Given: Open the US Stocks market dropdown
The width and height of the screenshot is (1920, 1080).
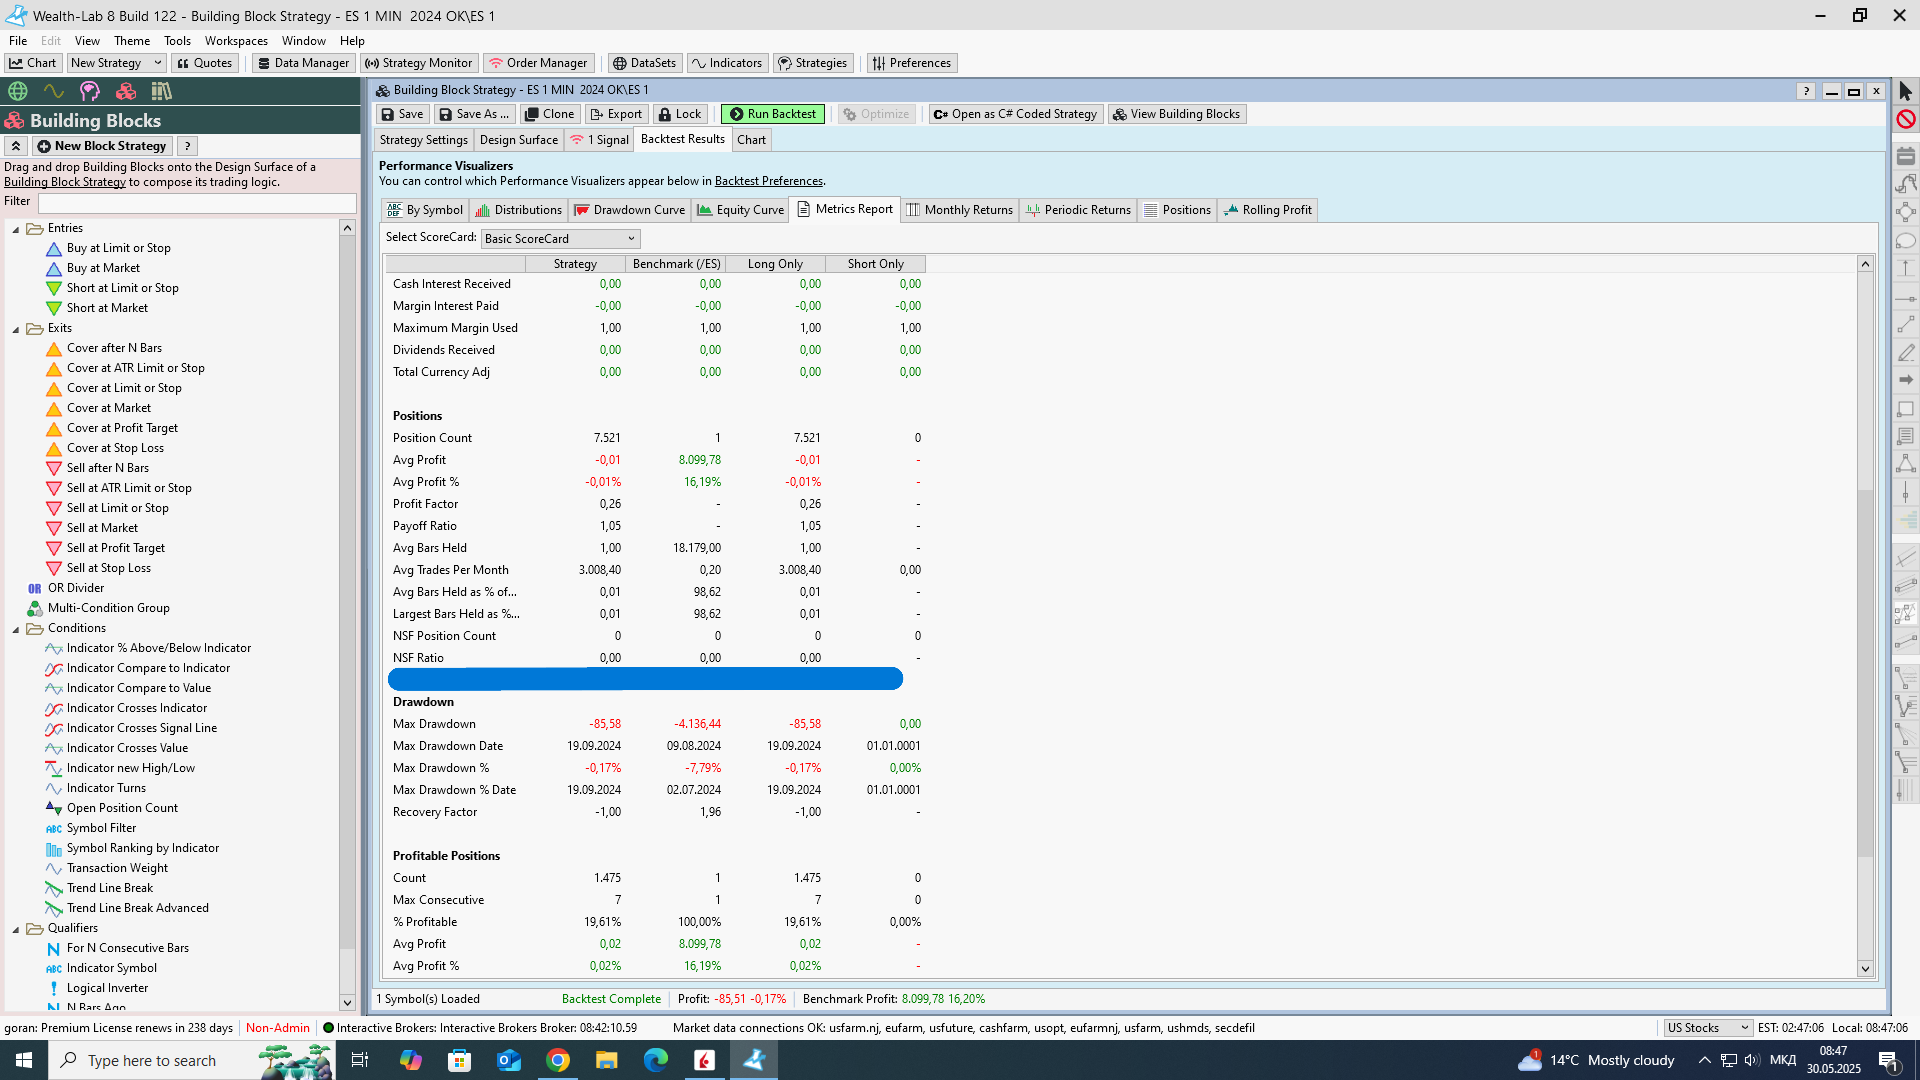Looking at the screenshot, I should (1707, 1028).
